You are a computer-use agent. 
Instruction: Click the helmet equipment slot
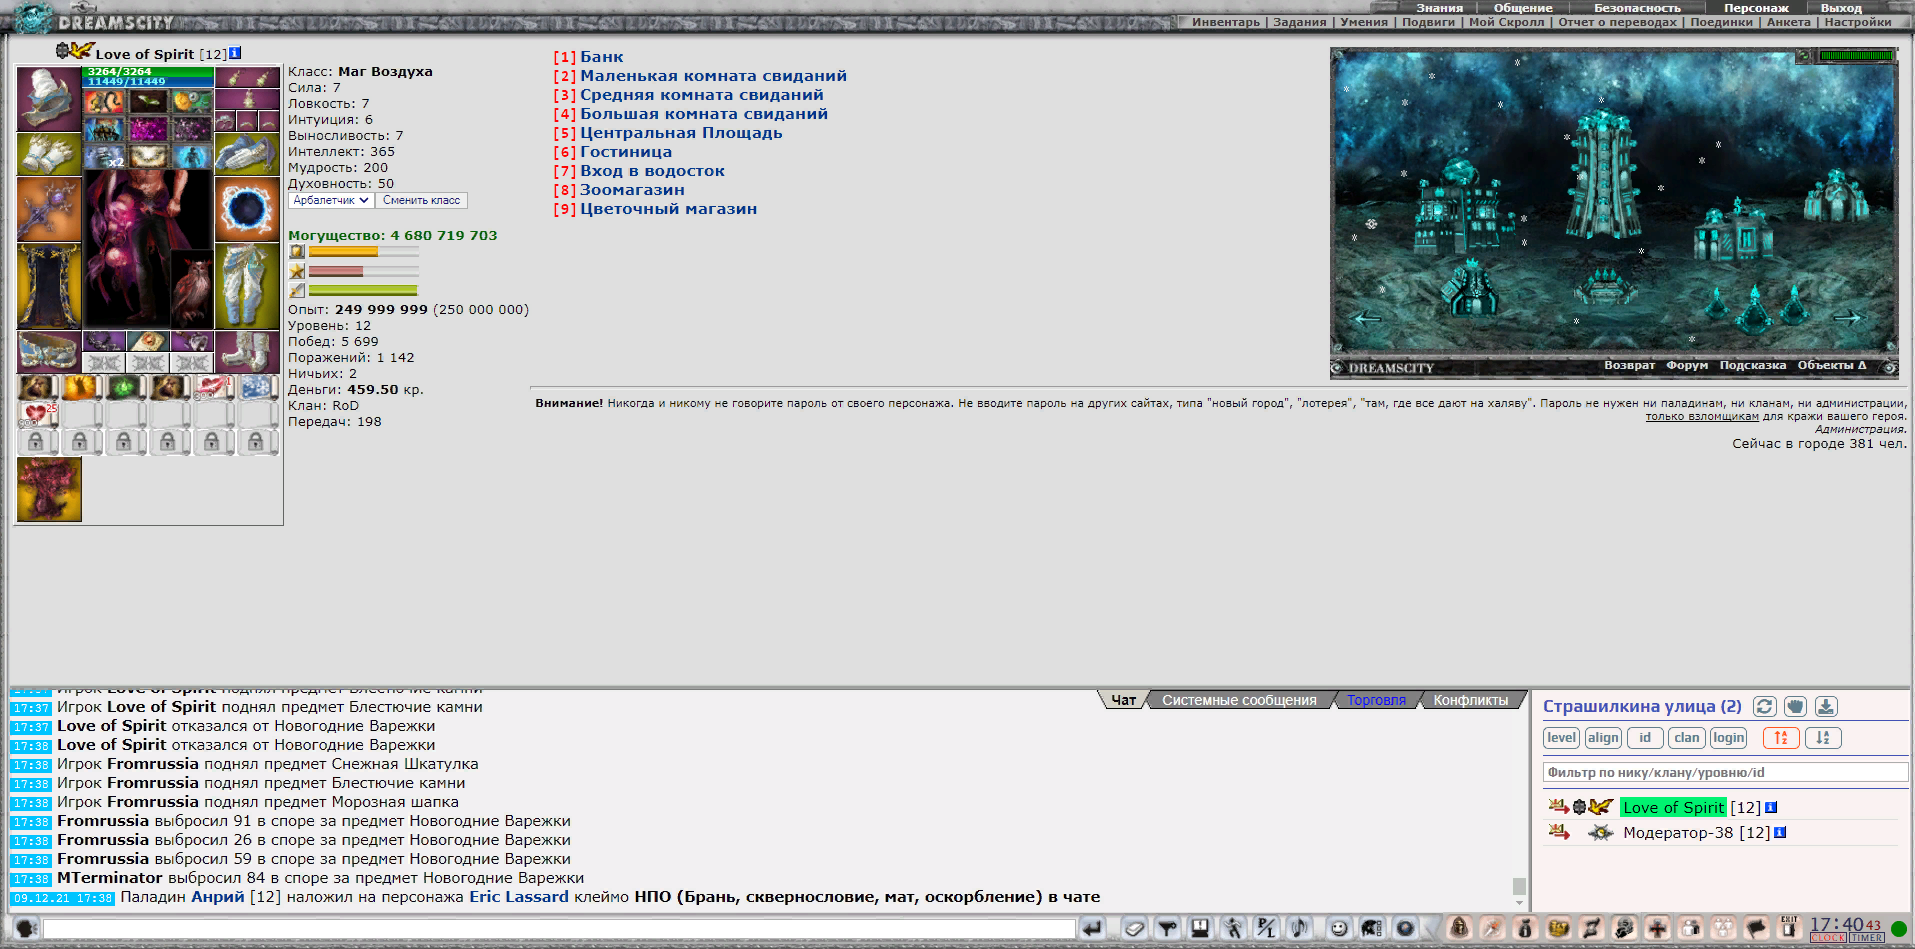[49, 98]
